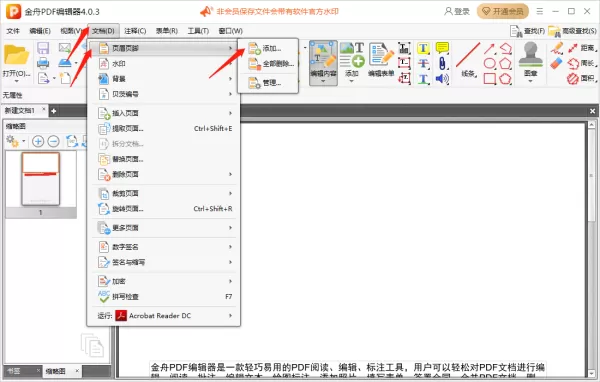Click the blue speaker sound icon
This screenshot has height=382, width=600.
coord(442,79)
